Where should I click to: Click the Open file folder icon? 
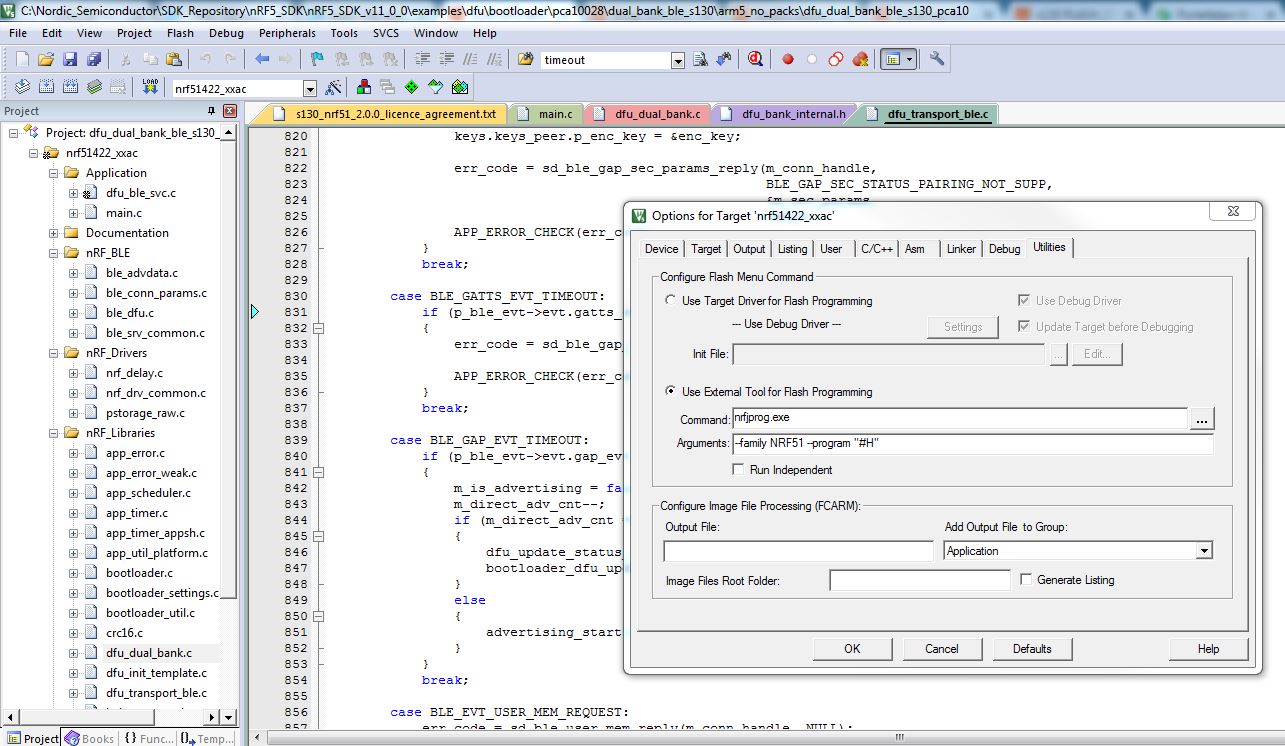(x=45, y=60)
